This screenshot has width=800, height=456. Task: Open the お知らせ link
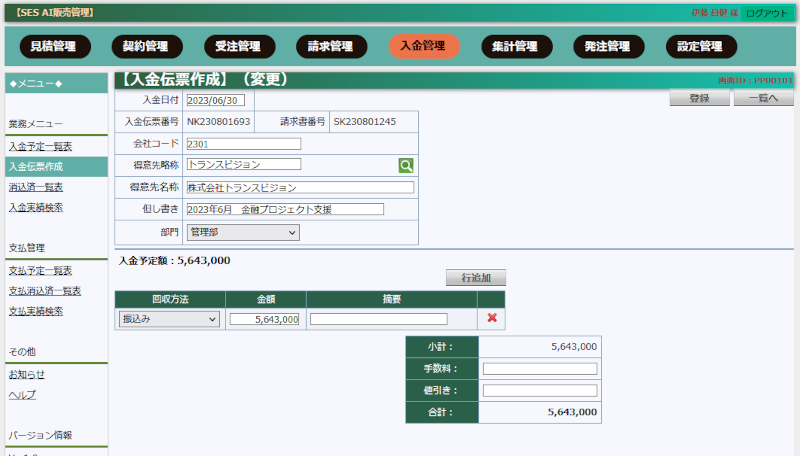(27, 374)
